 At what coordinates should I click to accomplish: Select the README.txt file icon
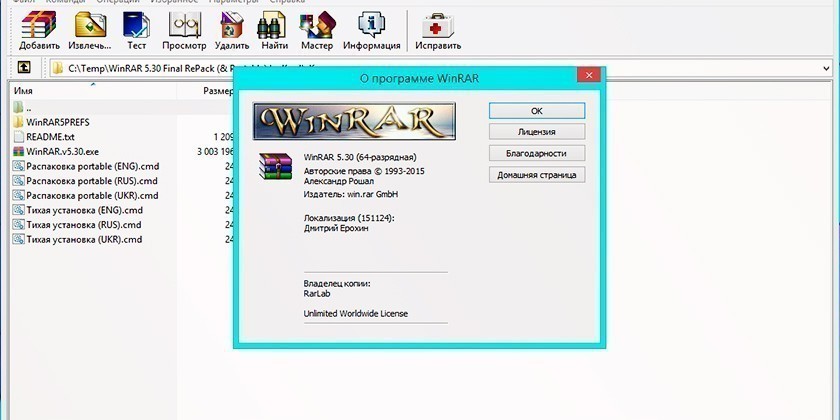tap(18, 137)
